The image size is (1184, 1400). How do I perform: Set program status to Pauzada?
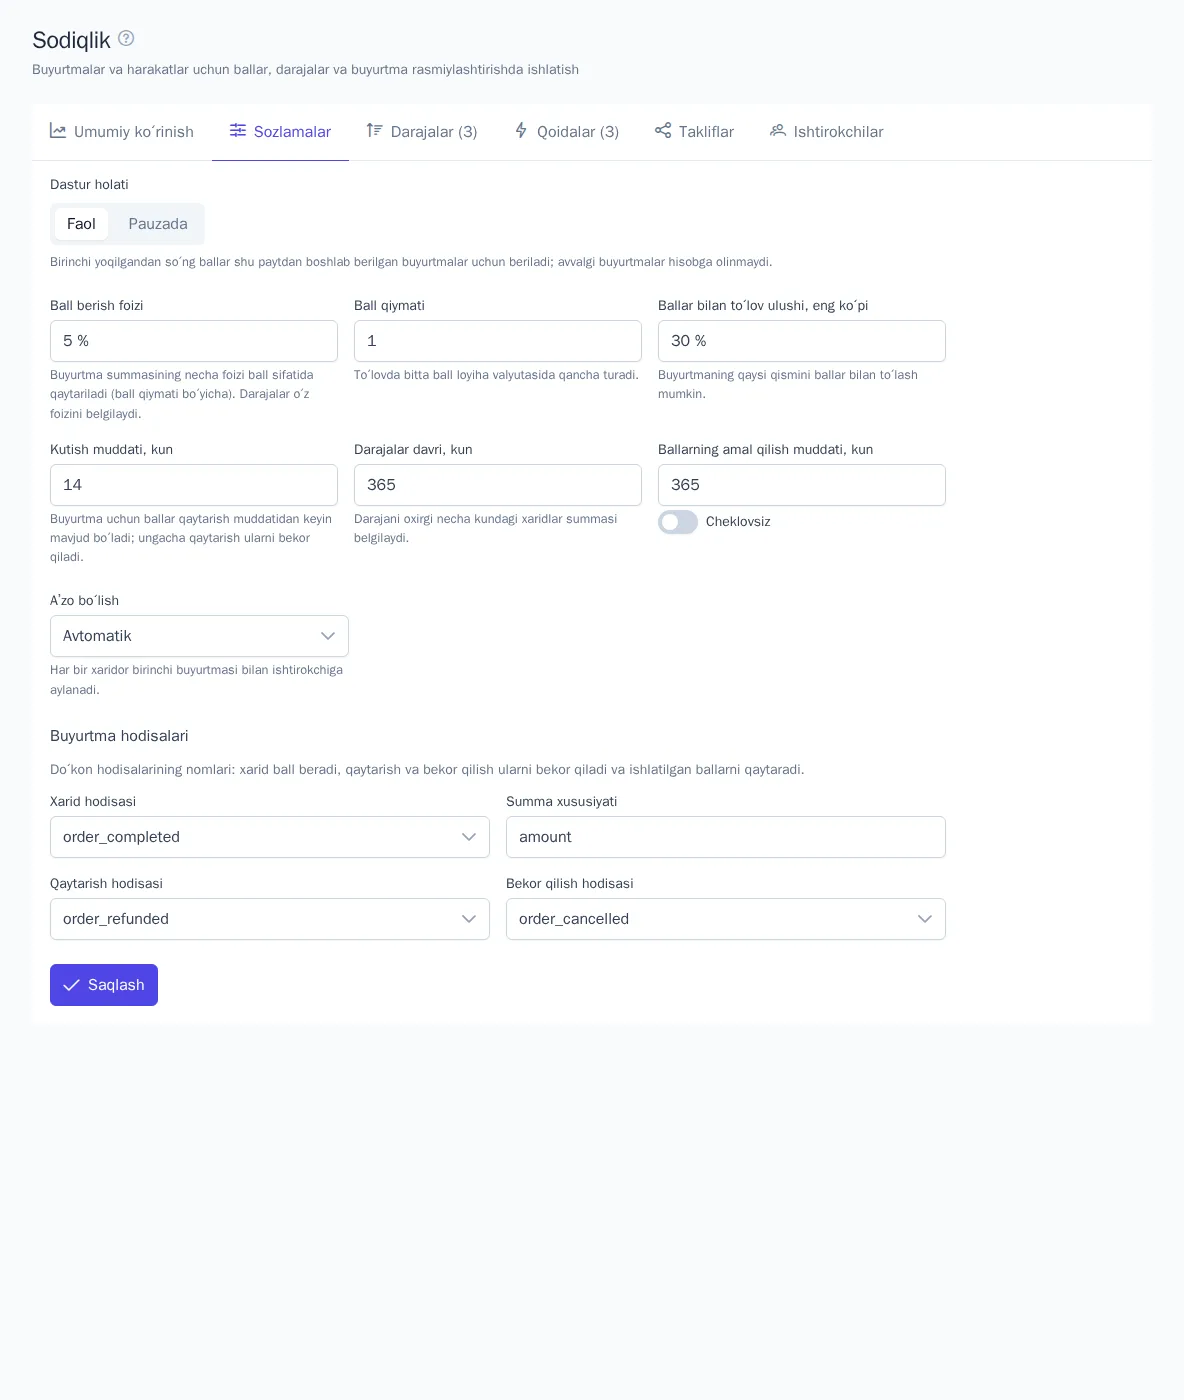(158, 224)
